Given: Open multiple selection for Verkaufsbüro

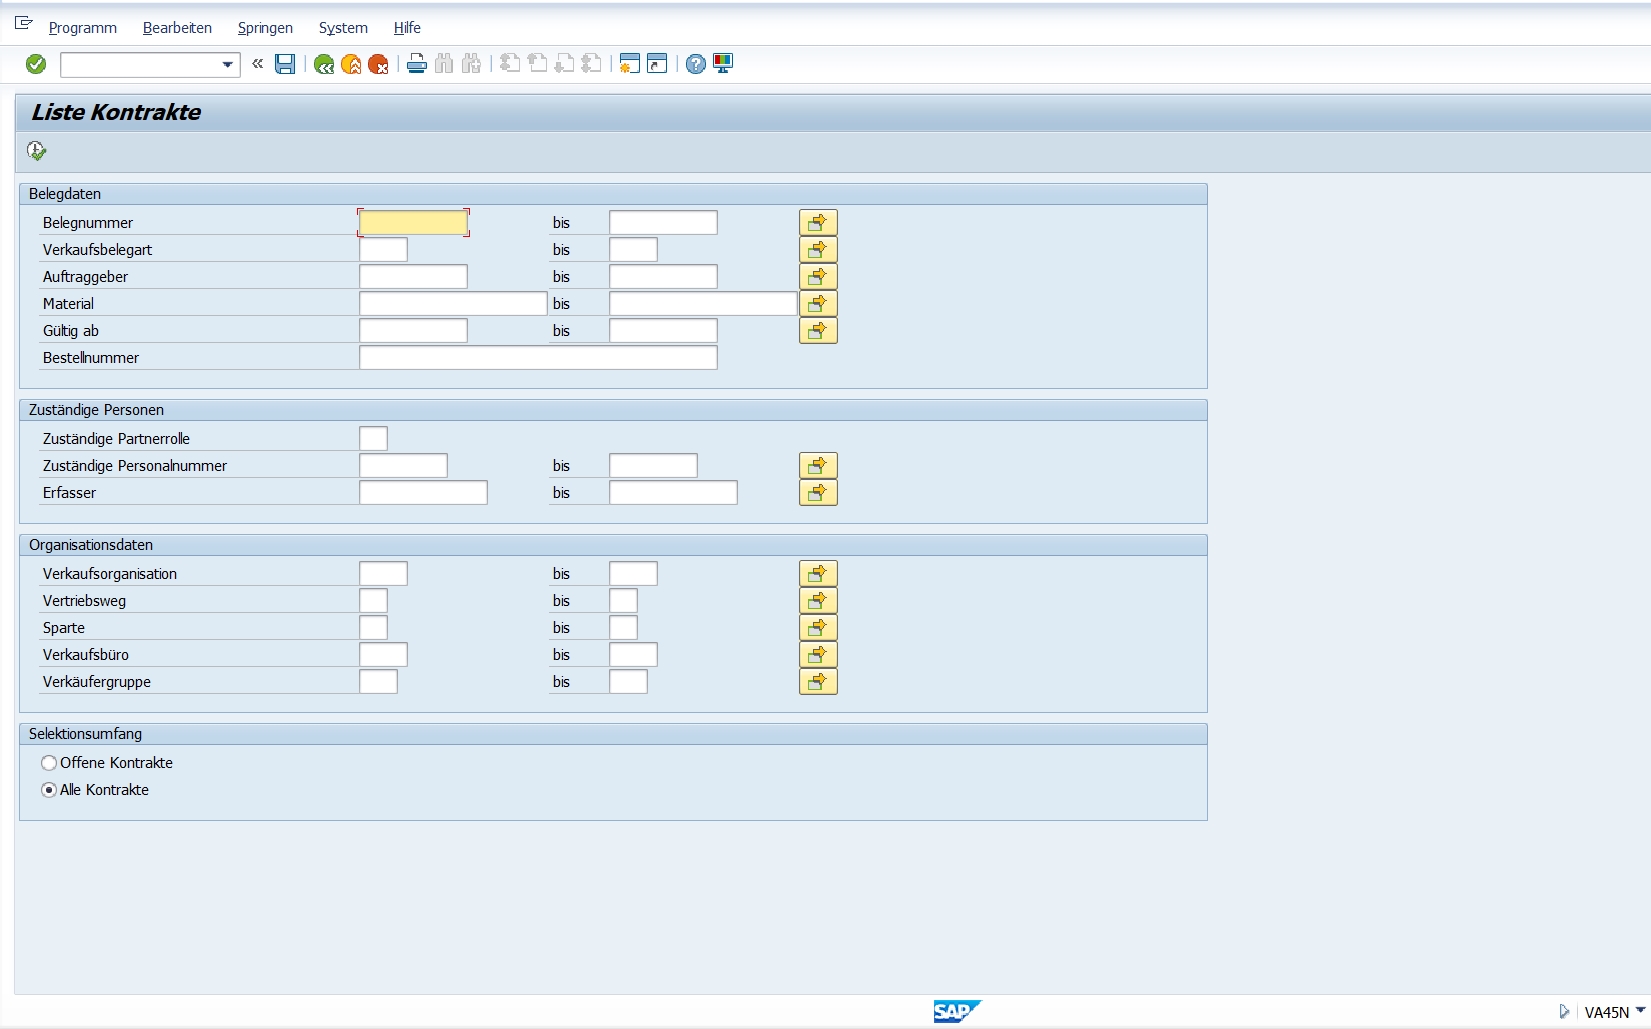Looking at the screenshot, I should [x=818, y=654].
